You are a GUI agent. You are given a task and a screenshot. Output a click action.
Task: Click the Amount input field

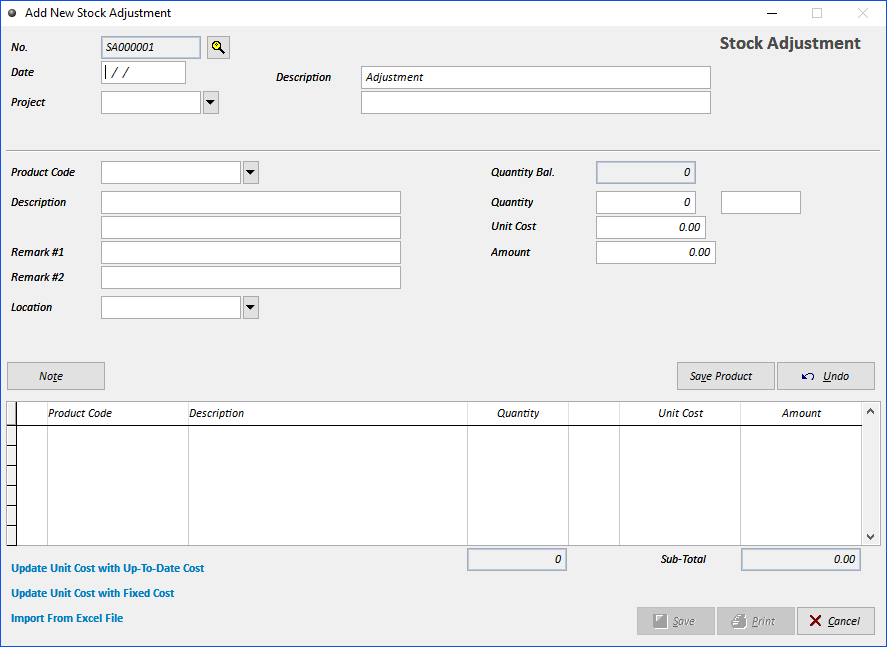(x=656, y=252)
